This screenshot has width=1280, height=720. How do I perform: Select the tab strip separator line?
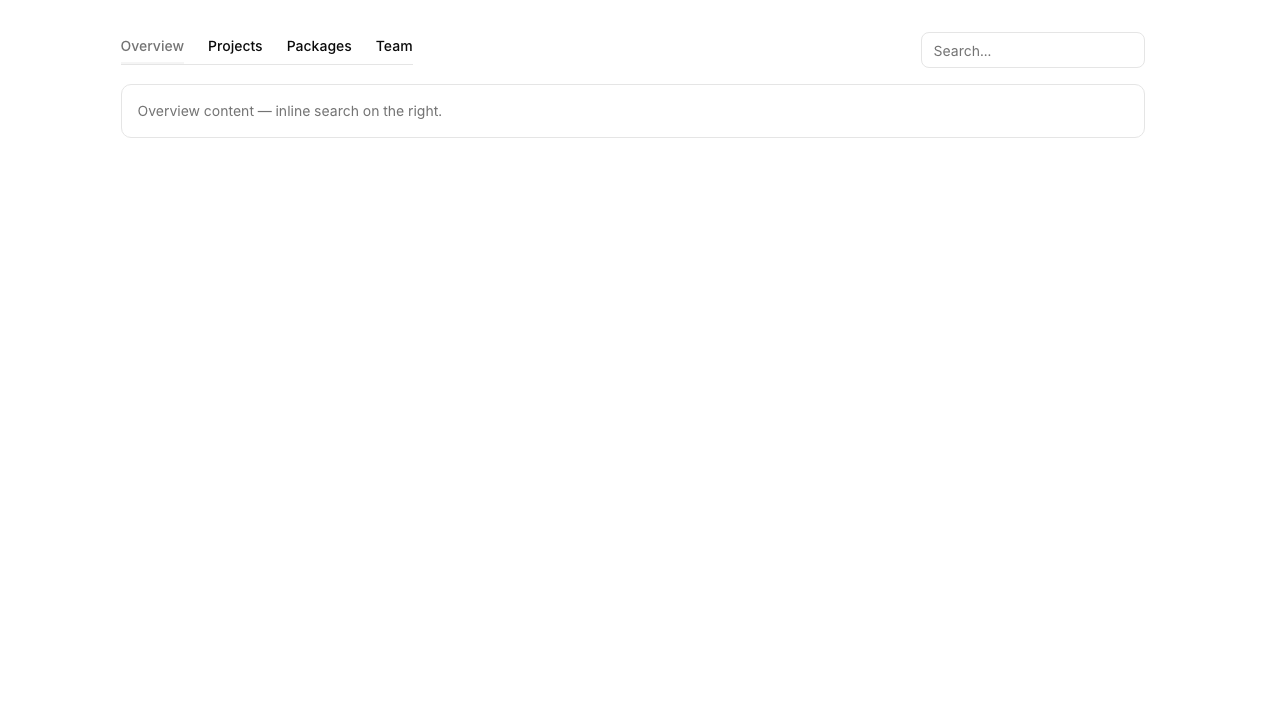click(300, 63)
